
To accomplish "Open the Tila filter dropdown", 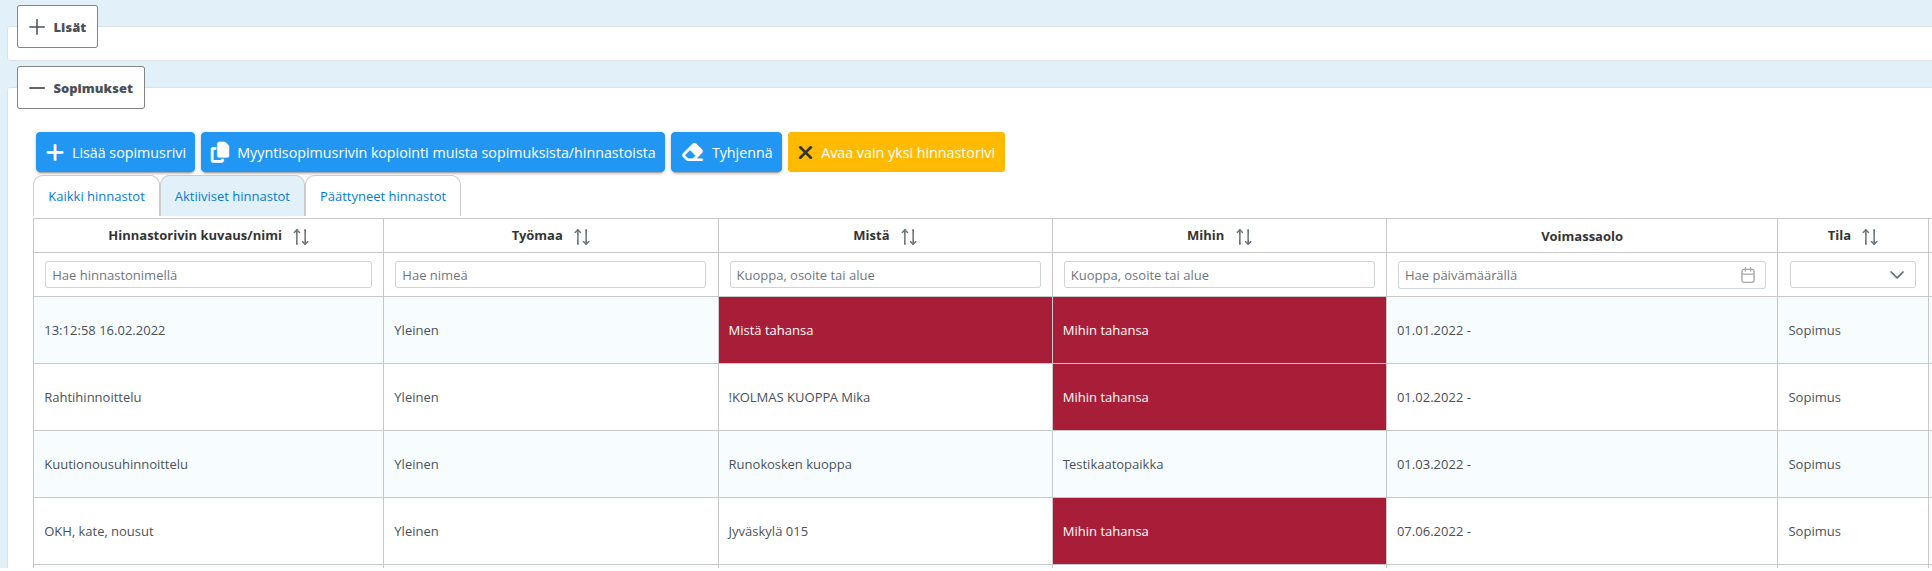I will (x=1852, y=275).
